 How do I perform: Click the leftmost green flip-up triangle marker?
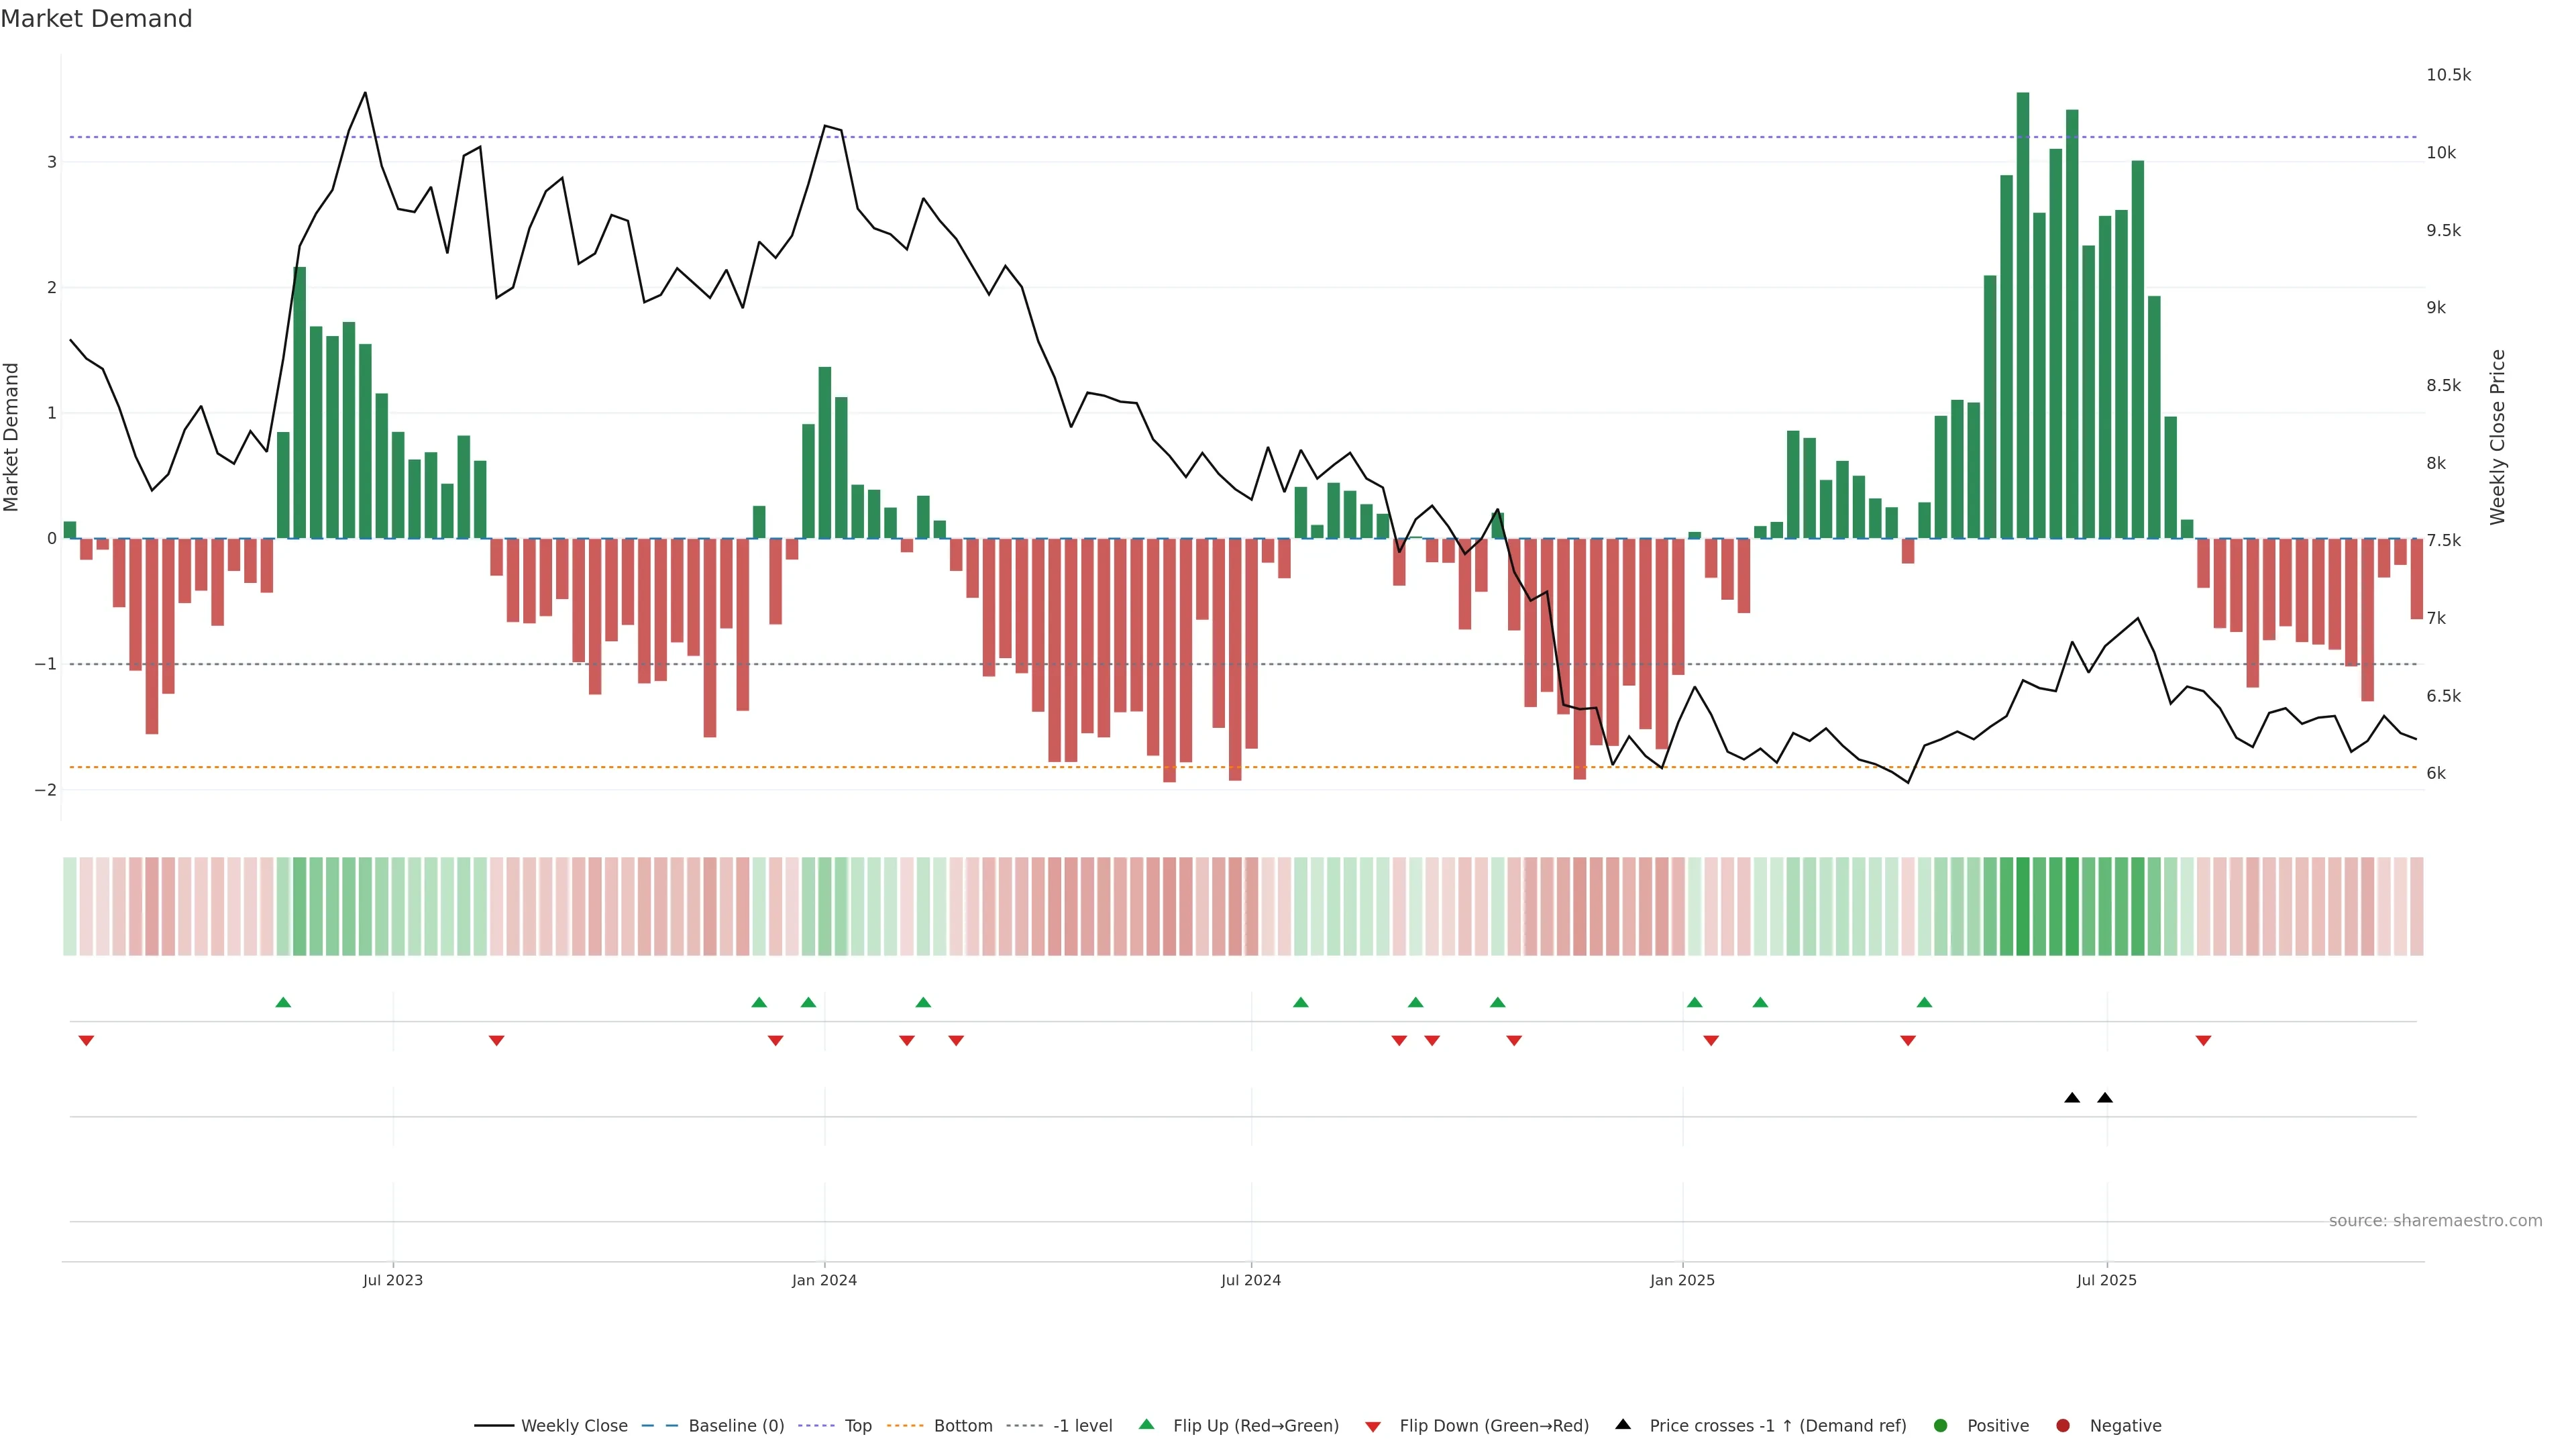(x=283, y=1003)
